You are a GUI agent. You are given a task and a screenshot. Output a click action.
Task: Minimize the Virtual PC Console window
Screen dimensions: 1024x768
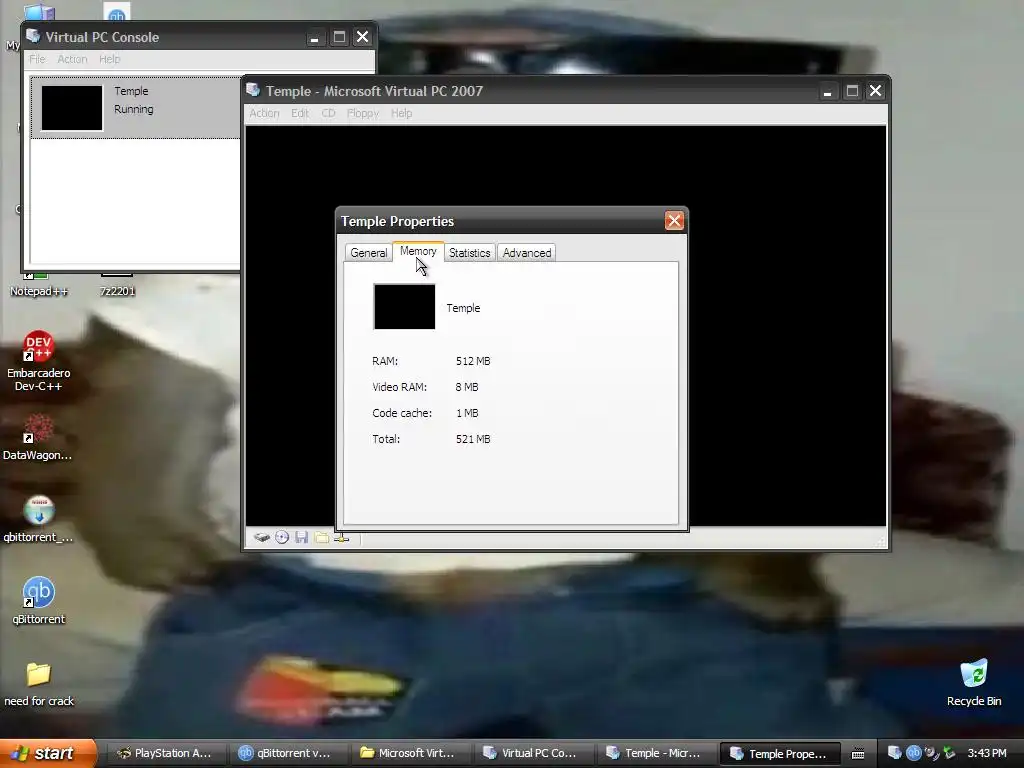pyautogui.click(x=314, y=37)
